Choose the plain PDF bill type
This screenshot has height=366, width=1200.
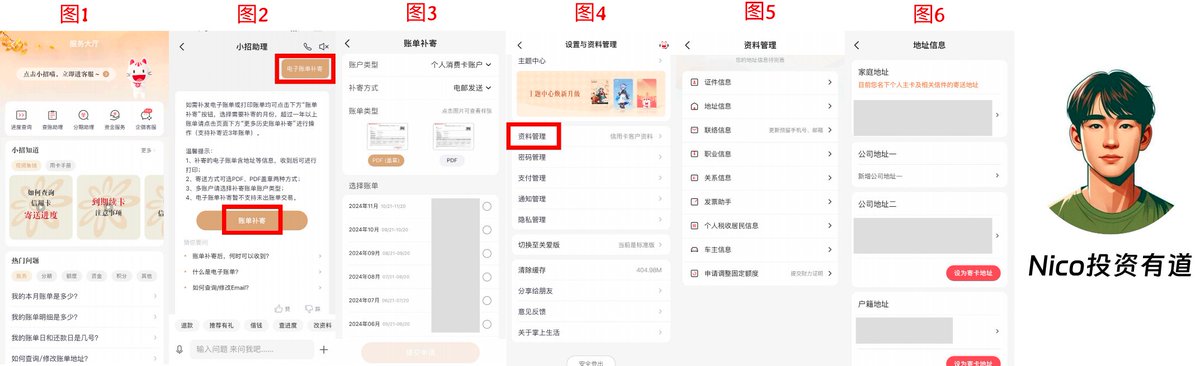pyautogui.click(x=451, y=160)
